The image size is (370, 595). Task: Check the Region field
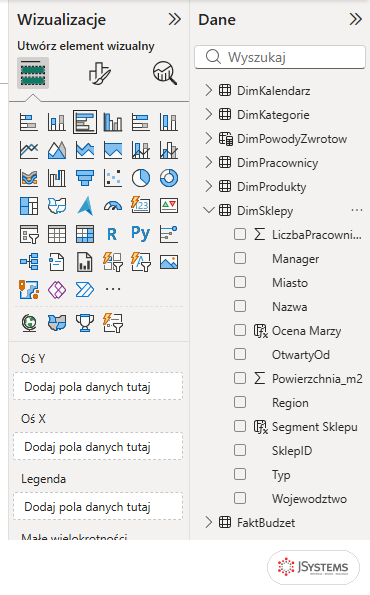click(240, 402)
